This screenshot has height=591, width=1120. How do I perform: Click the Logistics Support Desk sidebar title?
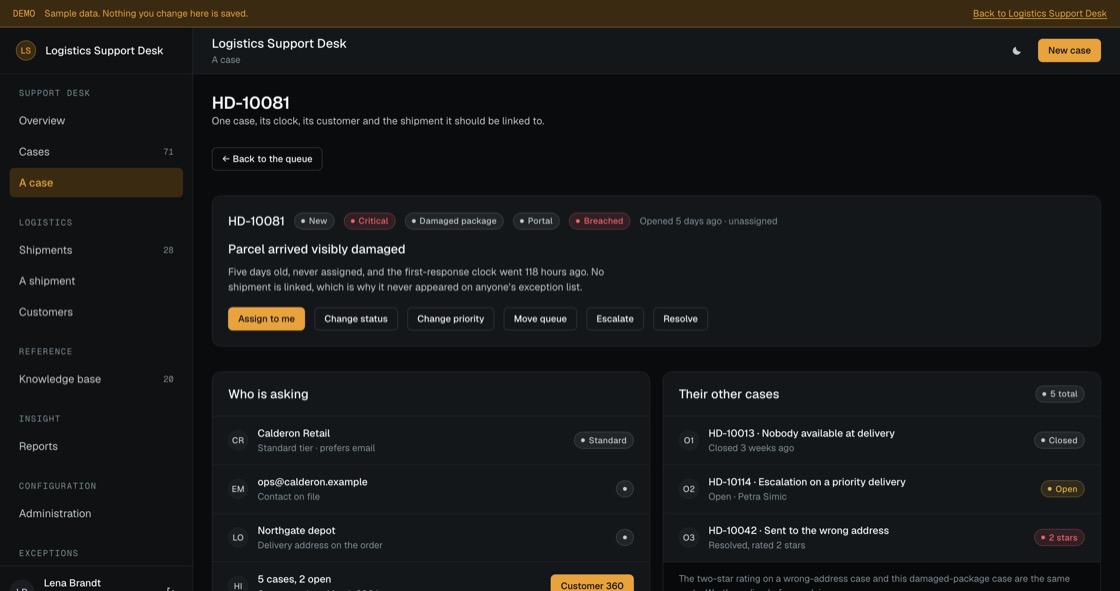(x=104, y=51)
